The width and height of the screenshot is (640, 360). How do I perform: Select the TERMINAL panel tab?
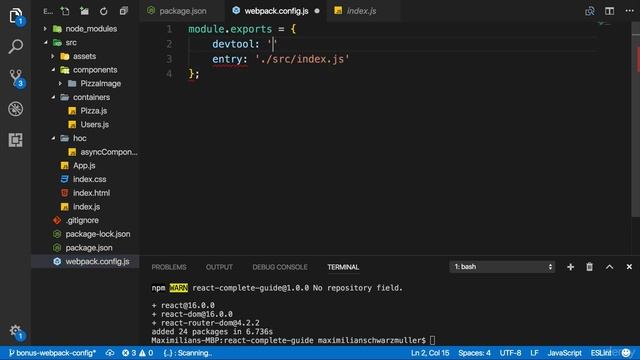(x=343, y=267)
